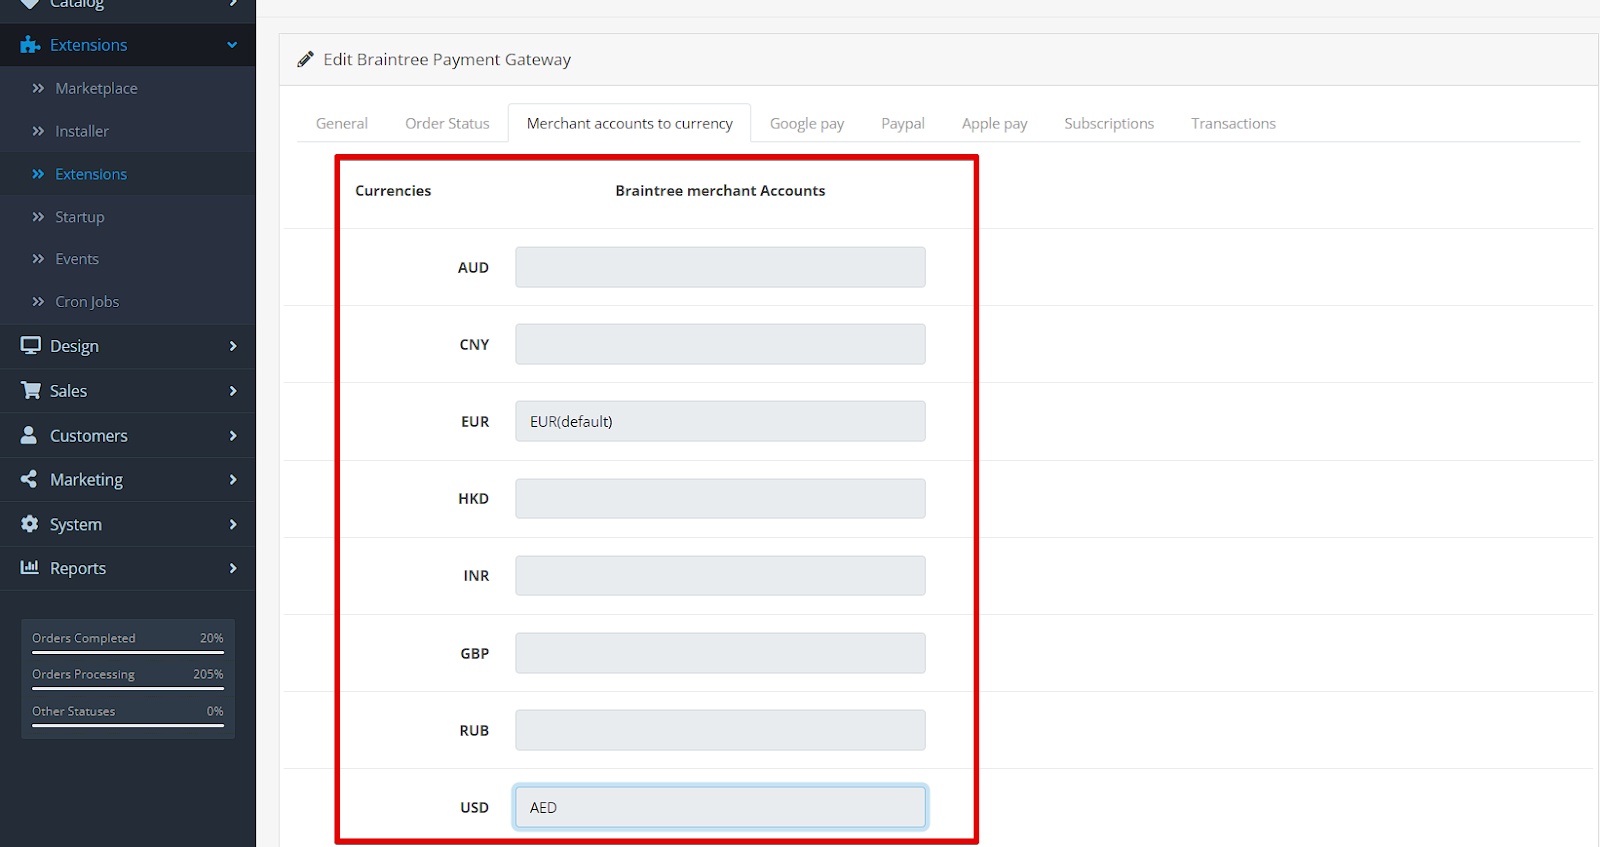Collapse the Extensions menu chevron
1600x847 pixels.
pyautogui.click(x=232, y=45)
